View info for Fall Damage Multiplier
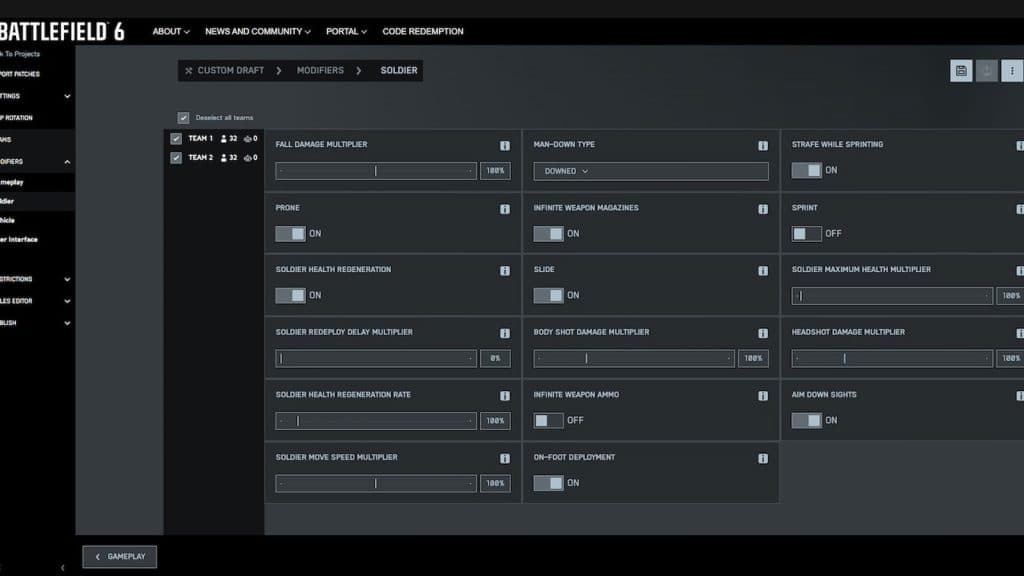Viewport: 1024px width, 576px height. click(505, 144)
